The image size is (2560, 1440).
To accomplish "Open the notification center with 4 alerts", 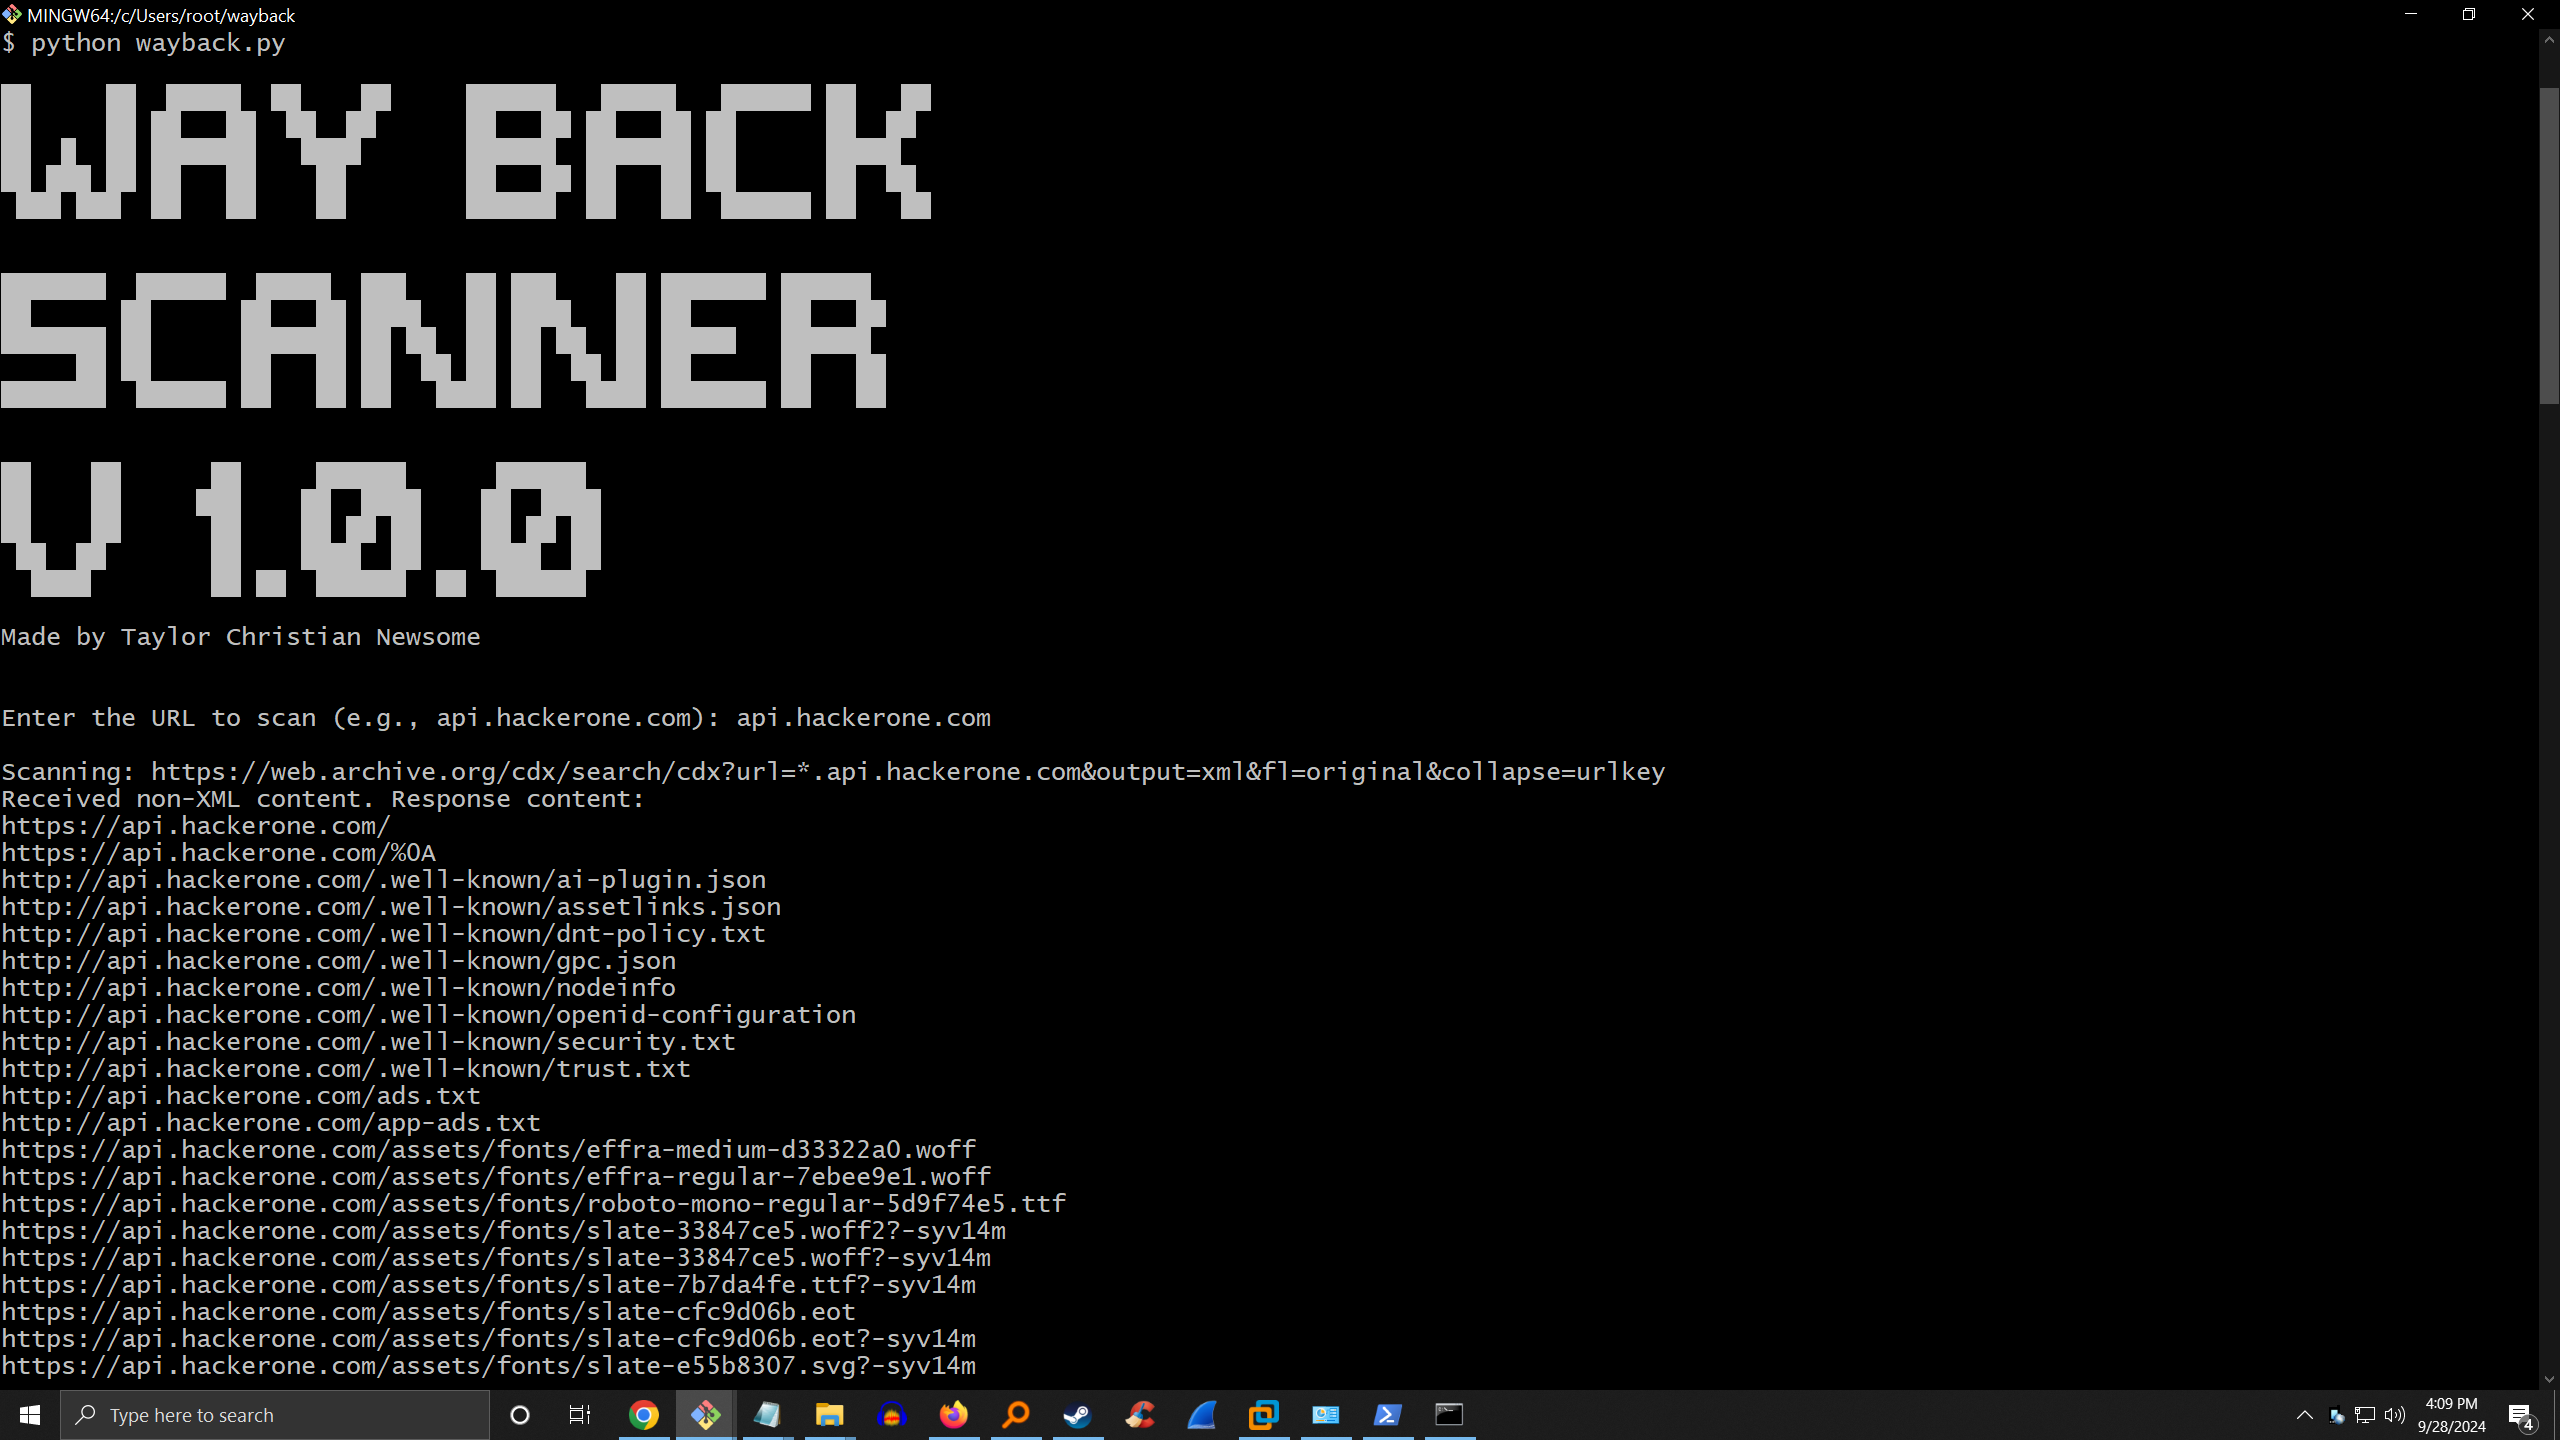I will [2520, 1416].
